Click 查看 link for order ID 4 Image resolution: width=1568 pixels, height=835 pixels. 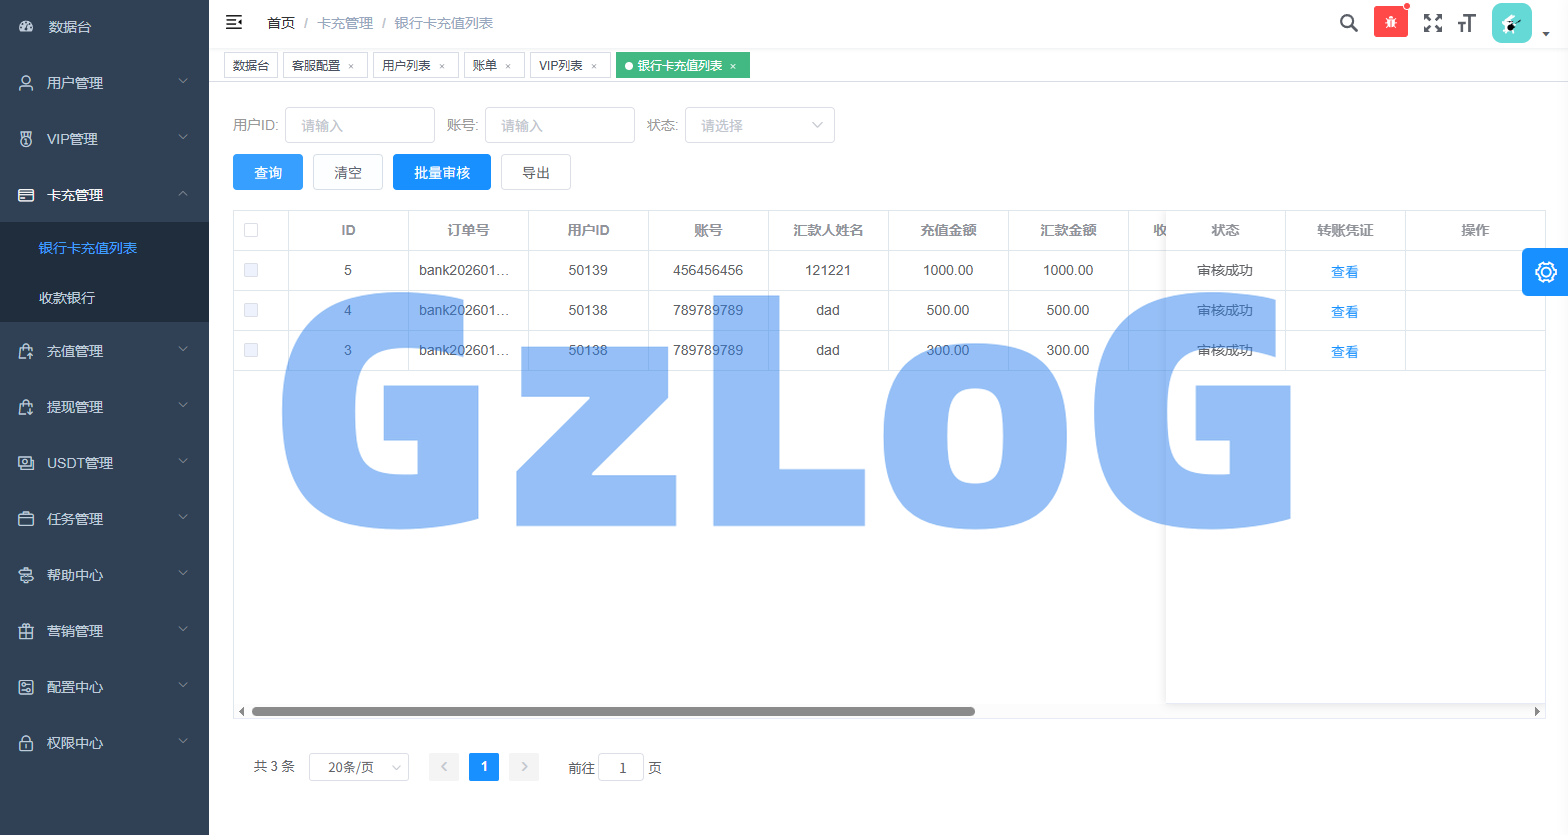click(x=1344, y=312)
